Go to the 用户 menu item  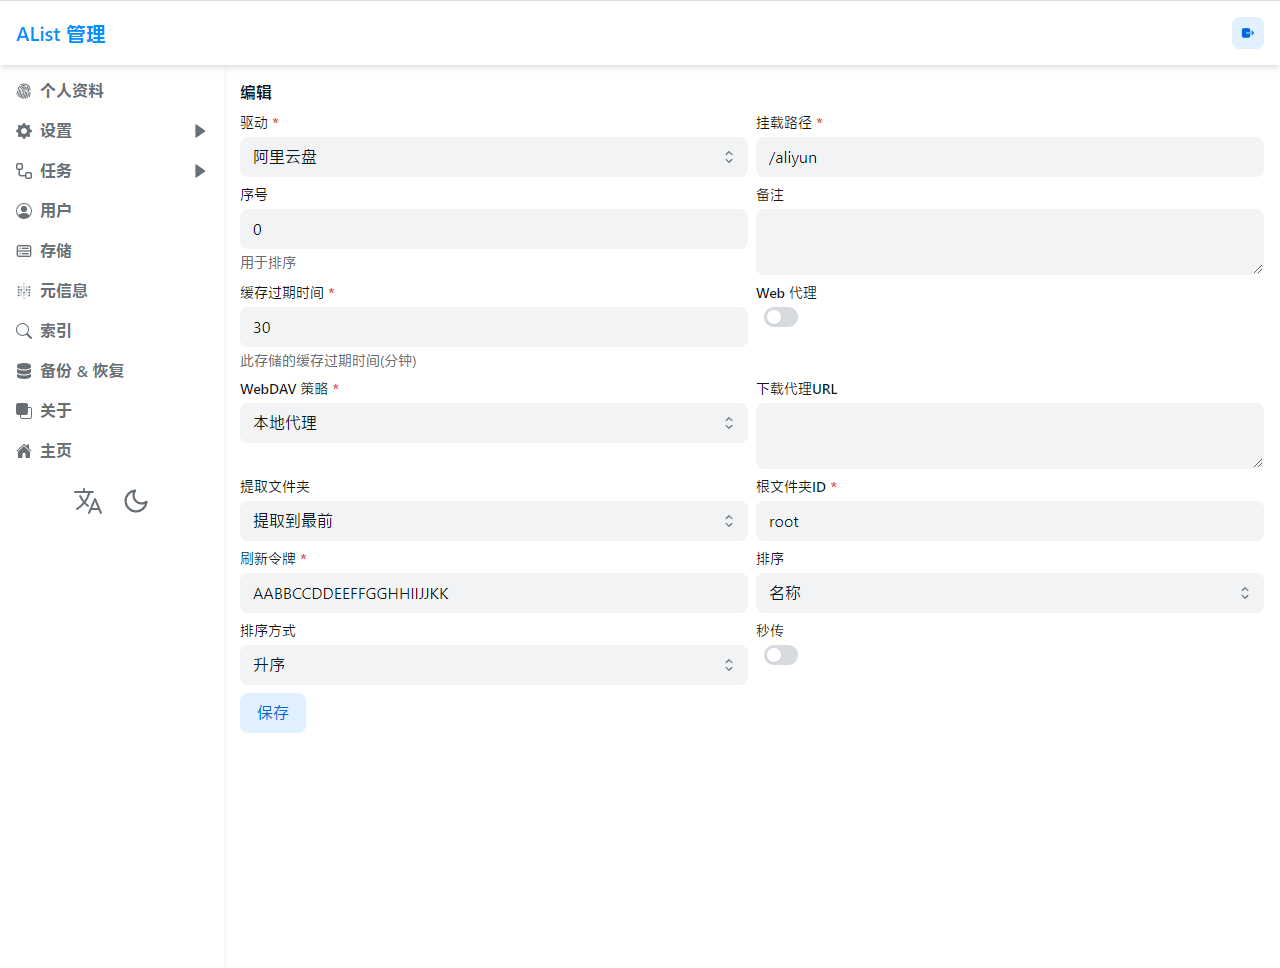(56, 211)
